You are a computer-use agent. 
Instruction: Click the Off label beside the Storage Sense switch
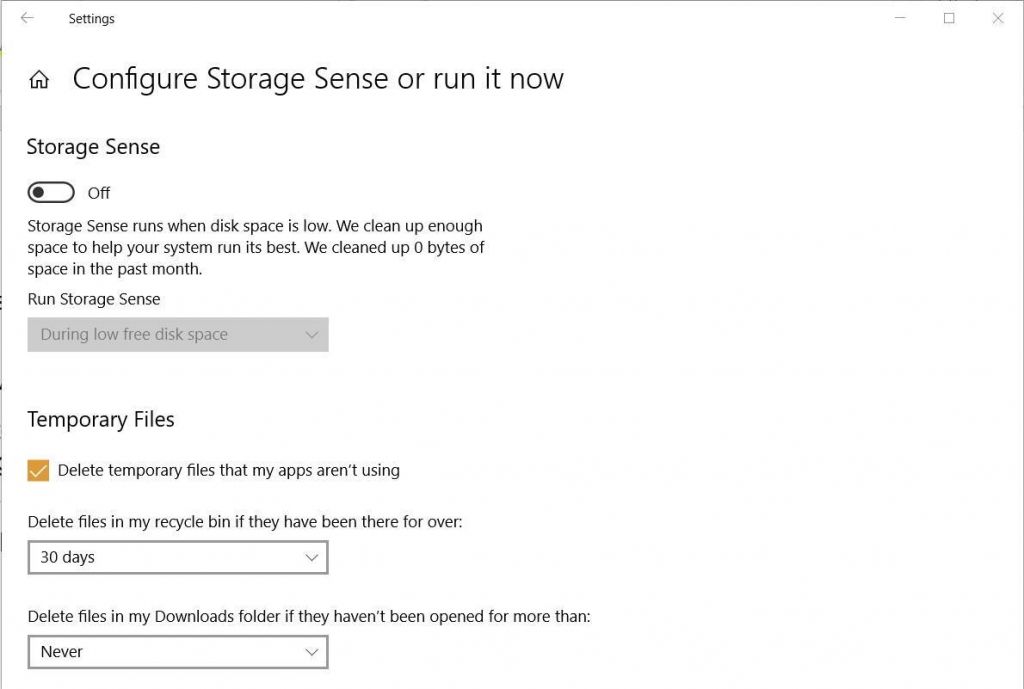(98, 192)
